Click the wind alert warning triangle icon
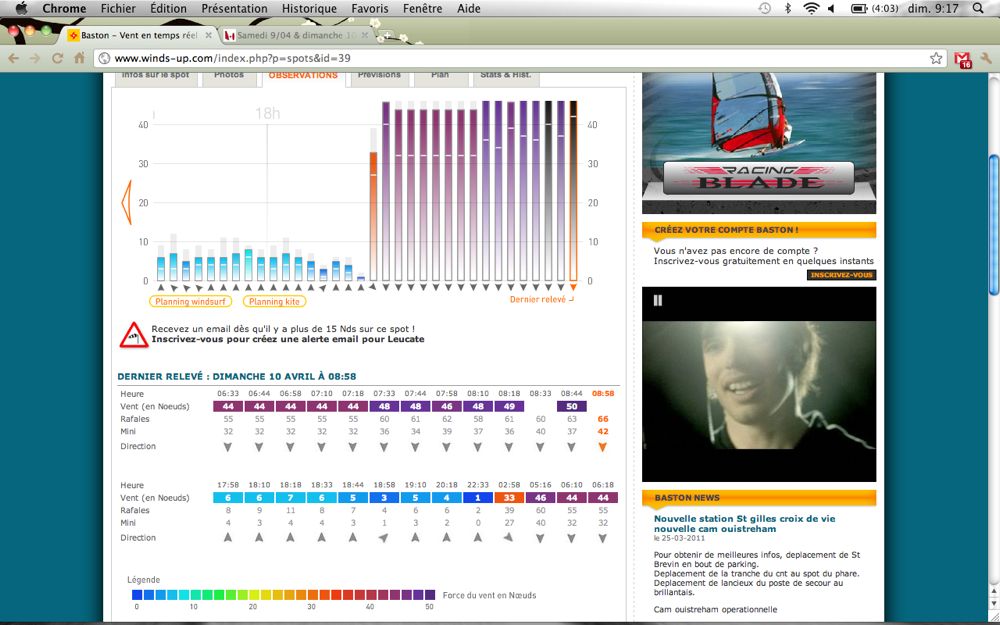Screen dimensions: 1000x625 (x=133, y=335)
